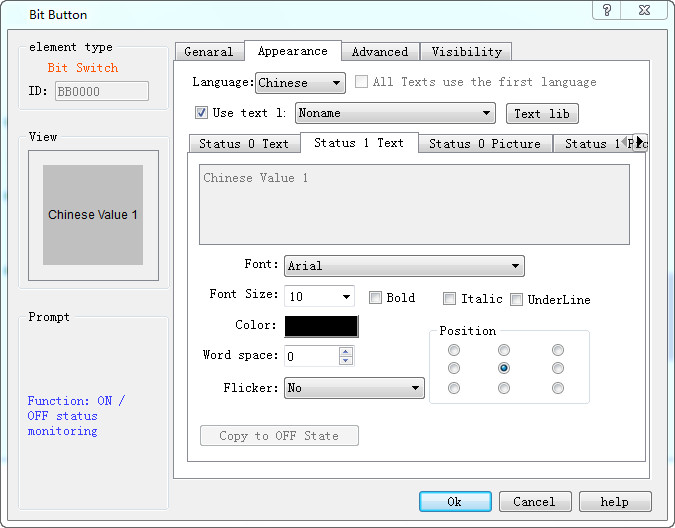Click Copy to OFF State button
675x528 pixels.
tap(279, 435)
